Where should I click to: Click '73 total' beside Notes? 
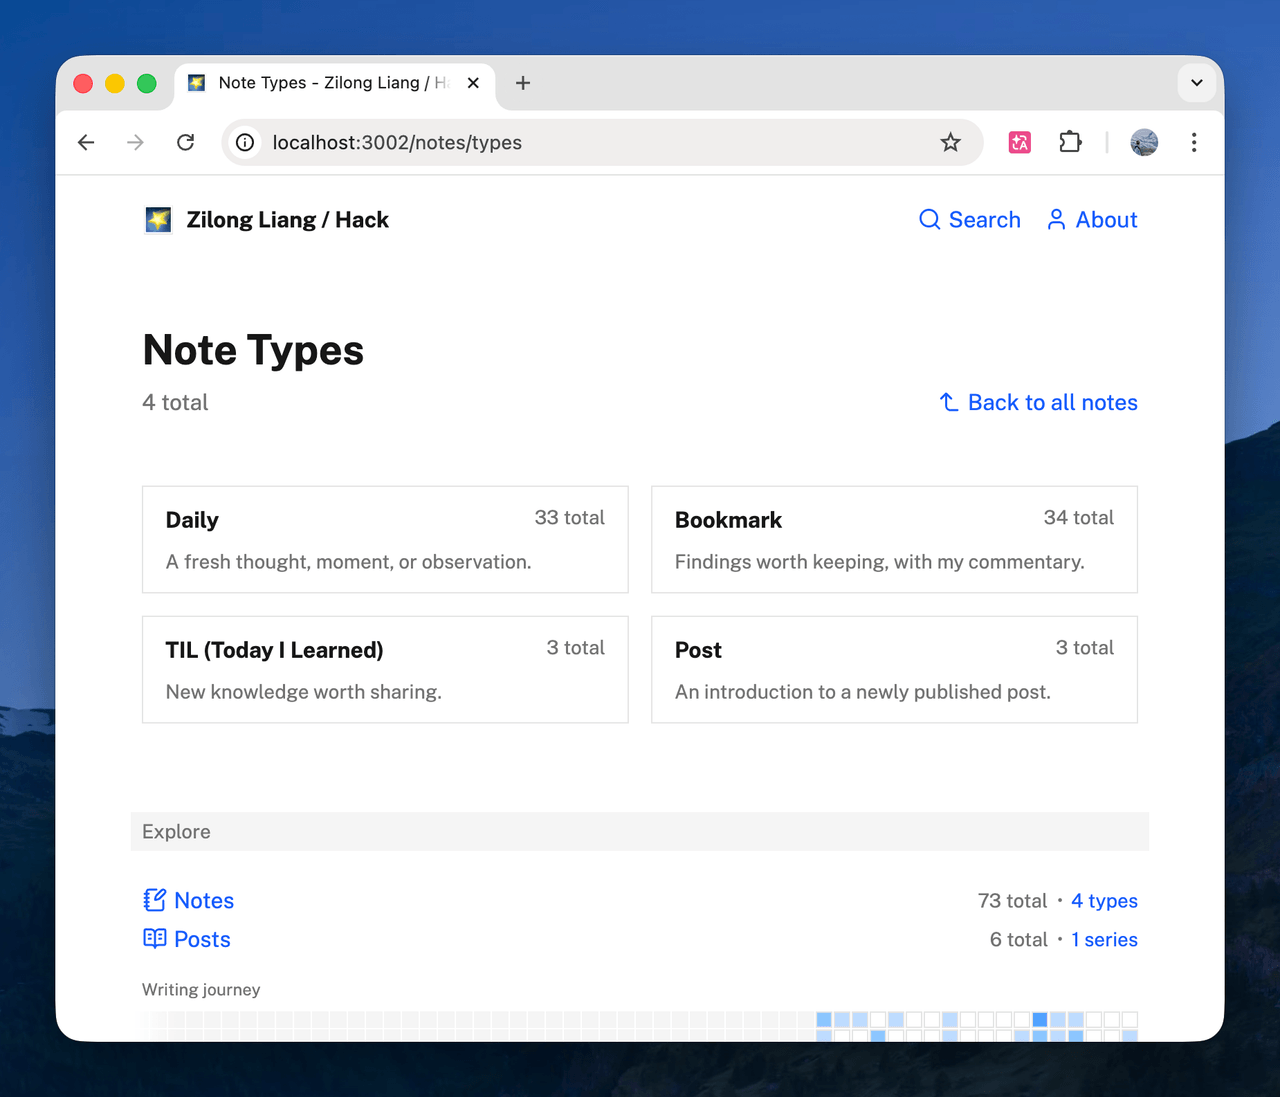click(1012, 901)
